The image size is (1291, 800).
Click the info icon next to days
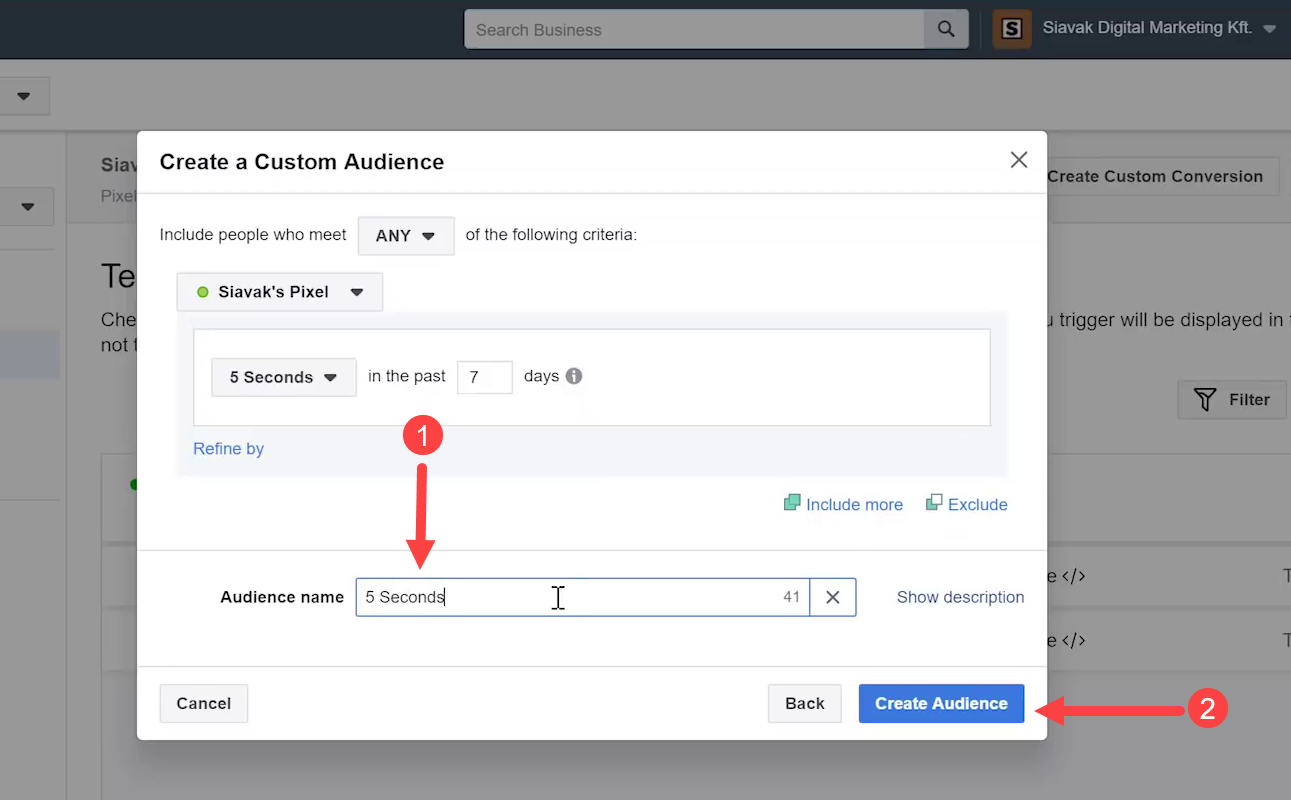[x=574, y=376]
